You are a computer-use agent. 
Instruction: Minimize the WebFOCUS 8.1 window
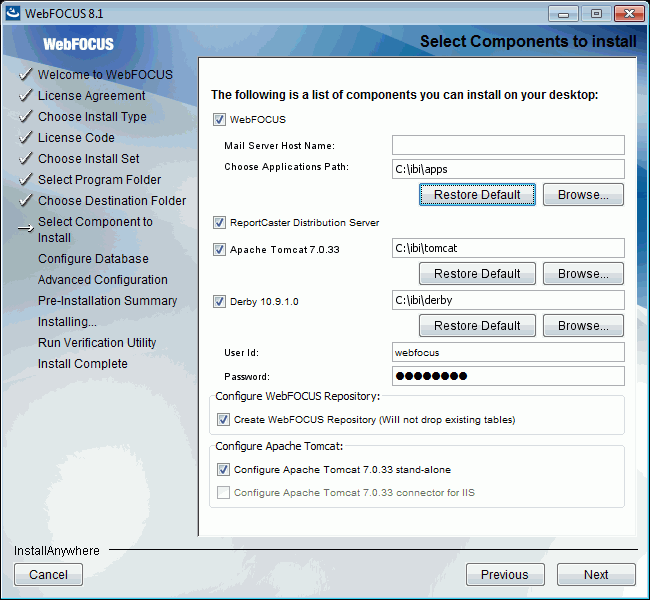click(x=563, y=14)
